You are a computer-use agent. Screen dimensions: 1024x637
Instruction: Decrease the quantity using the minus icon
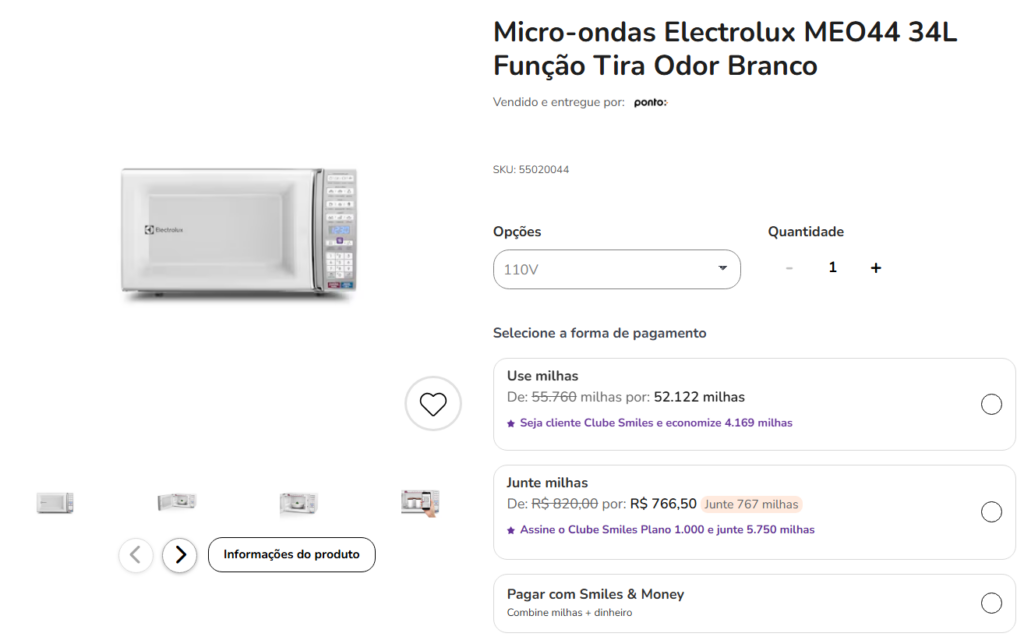789,267
